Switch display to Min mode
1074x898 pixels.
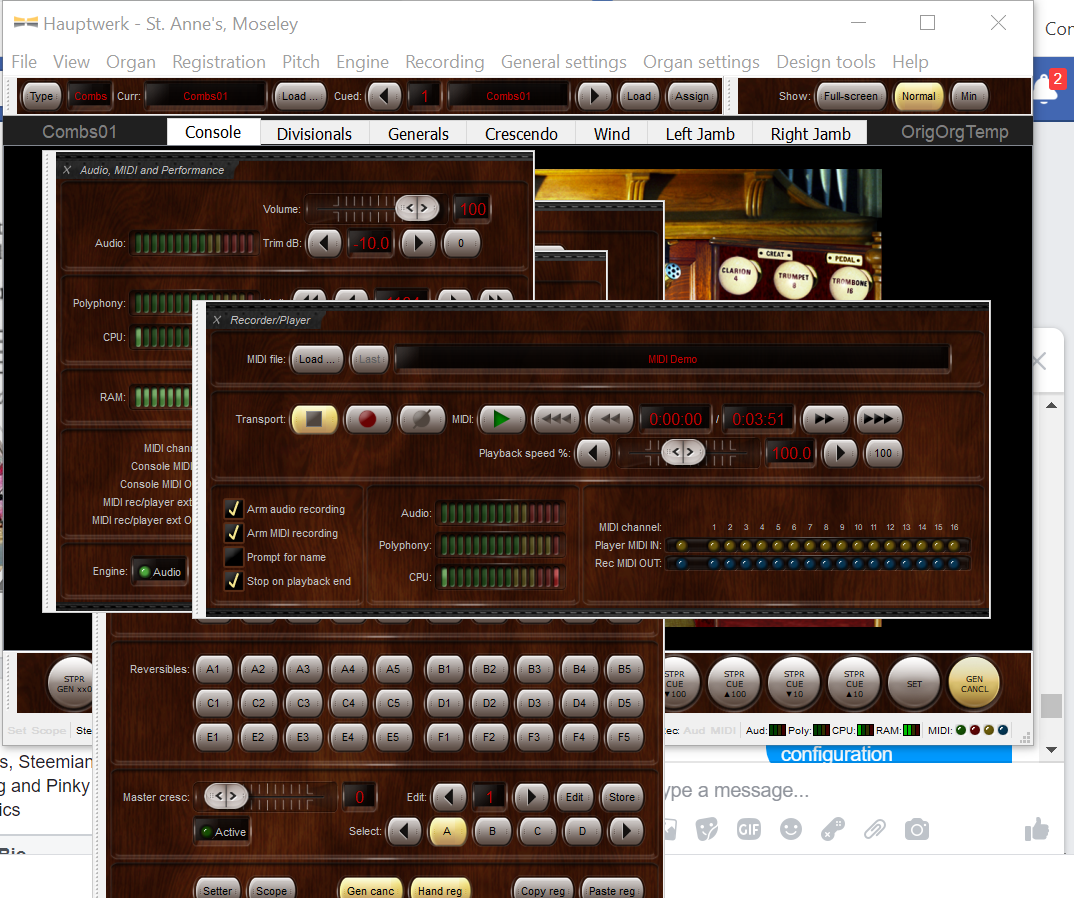click(x=969, y=96)
